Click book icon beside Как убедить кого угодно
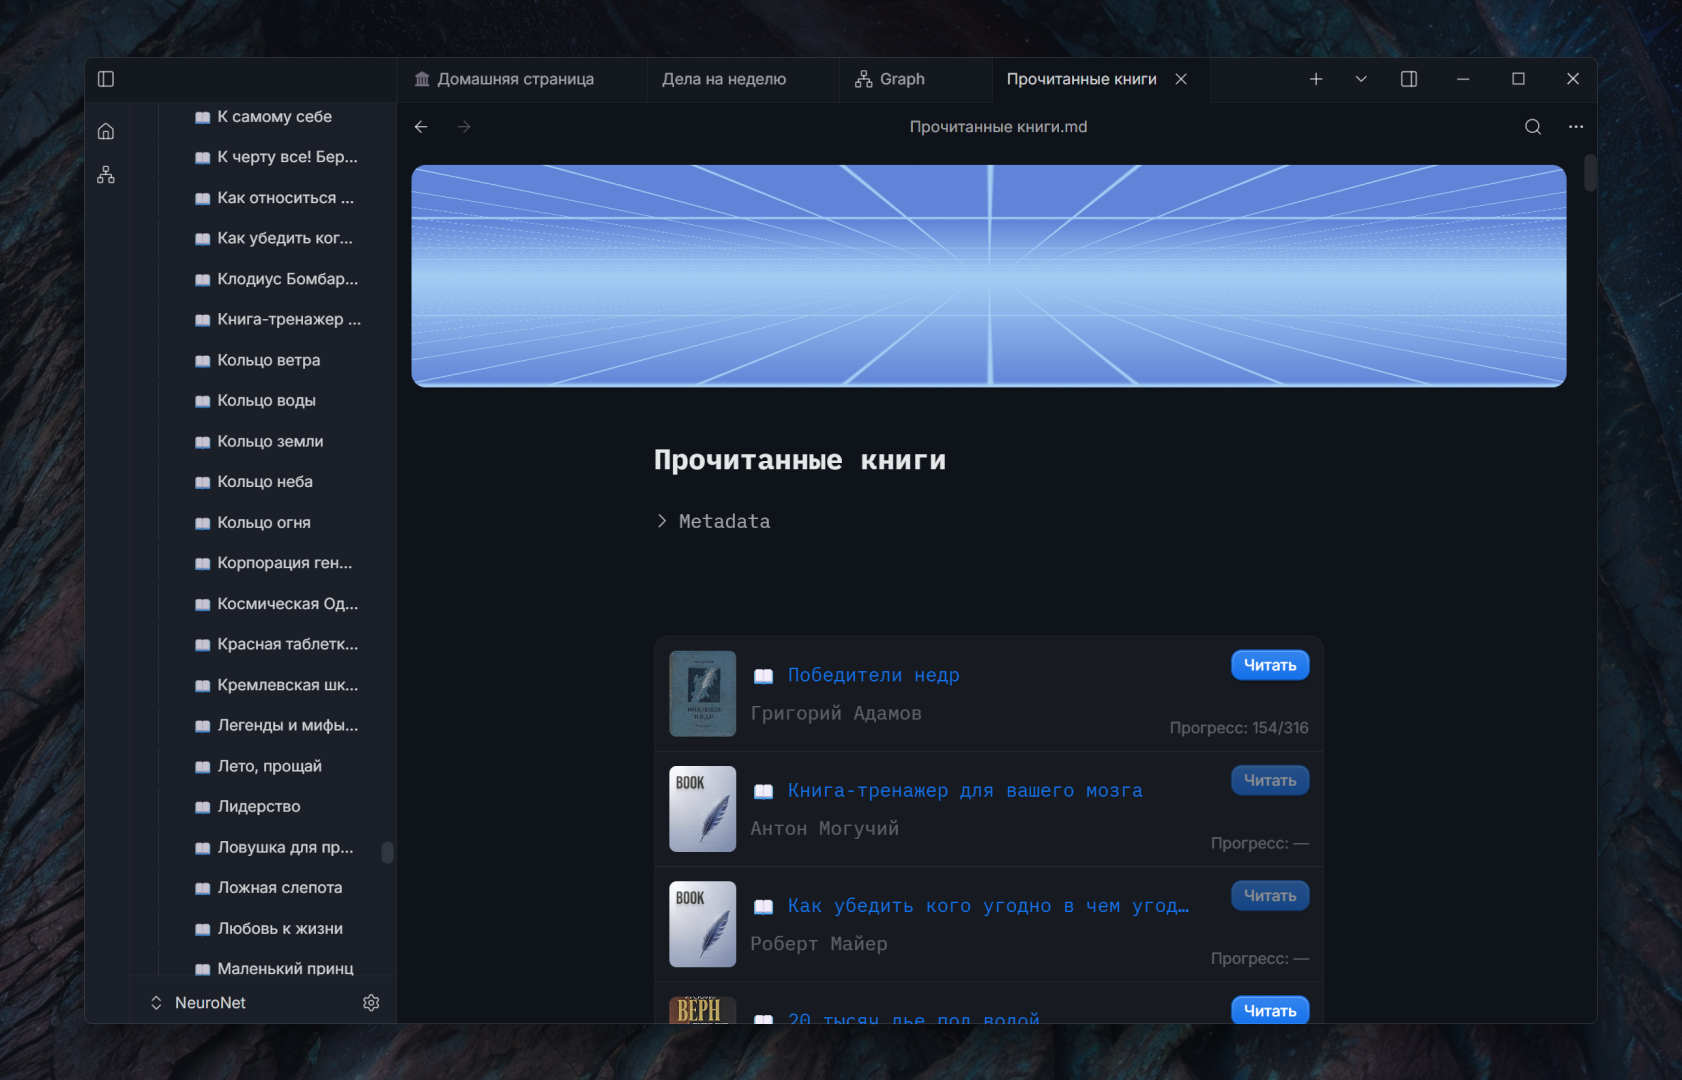The height and width of the screenshot is (1080, 1682). click(763, 906)
